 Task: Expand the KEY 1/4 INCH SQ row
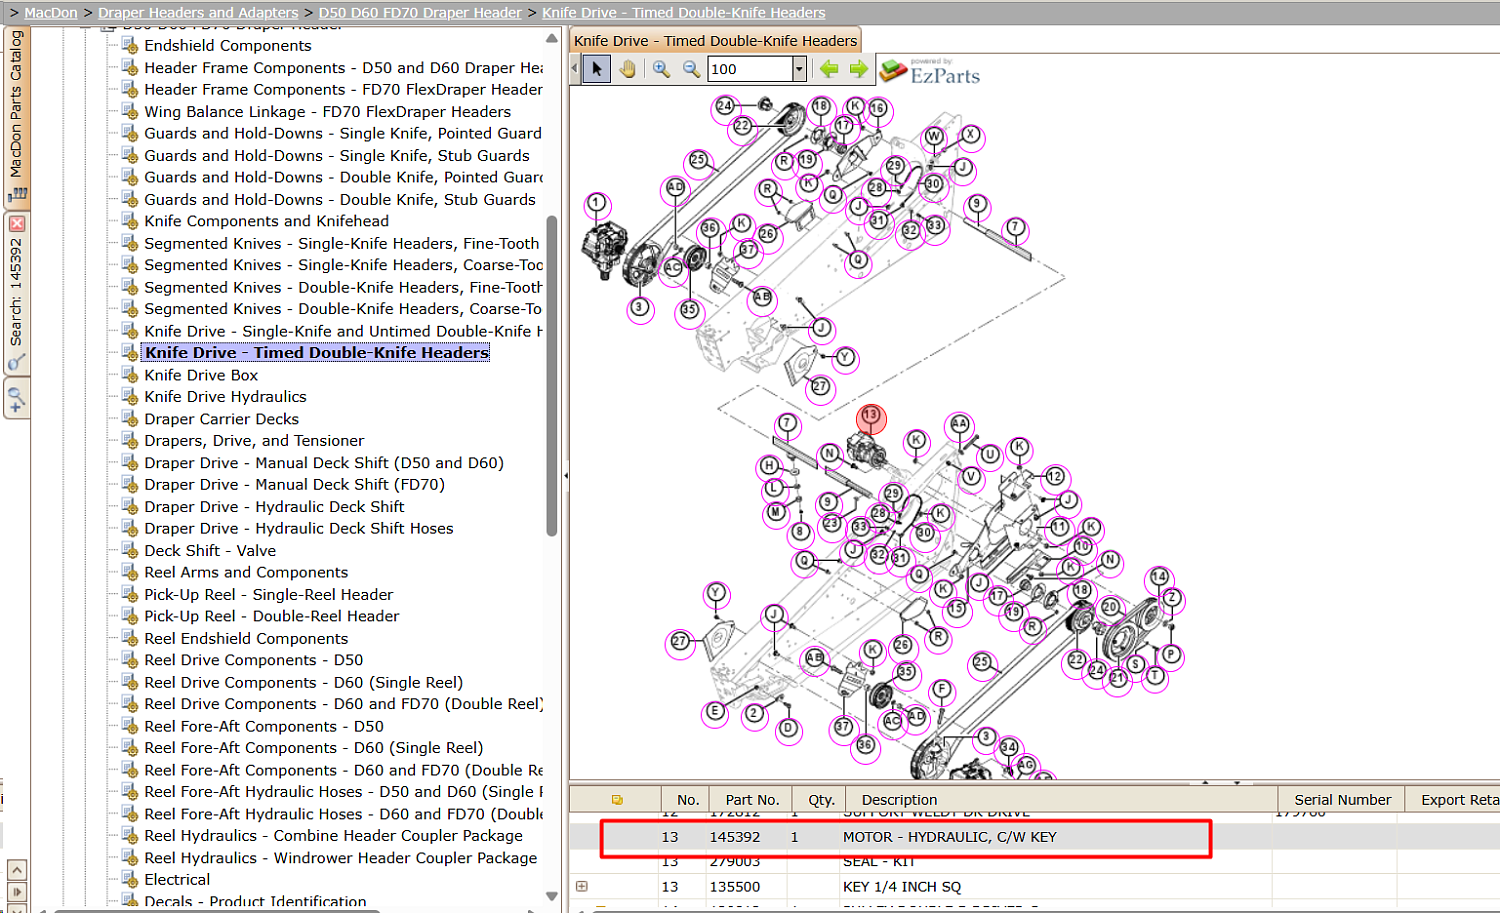tap(582, 886)
